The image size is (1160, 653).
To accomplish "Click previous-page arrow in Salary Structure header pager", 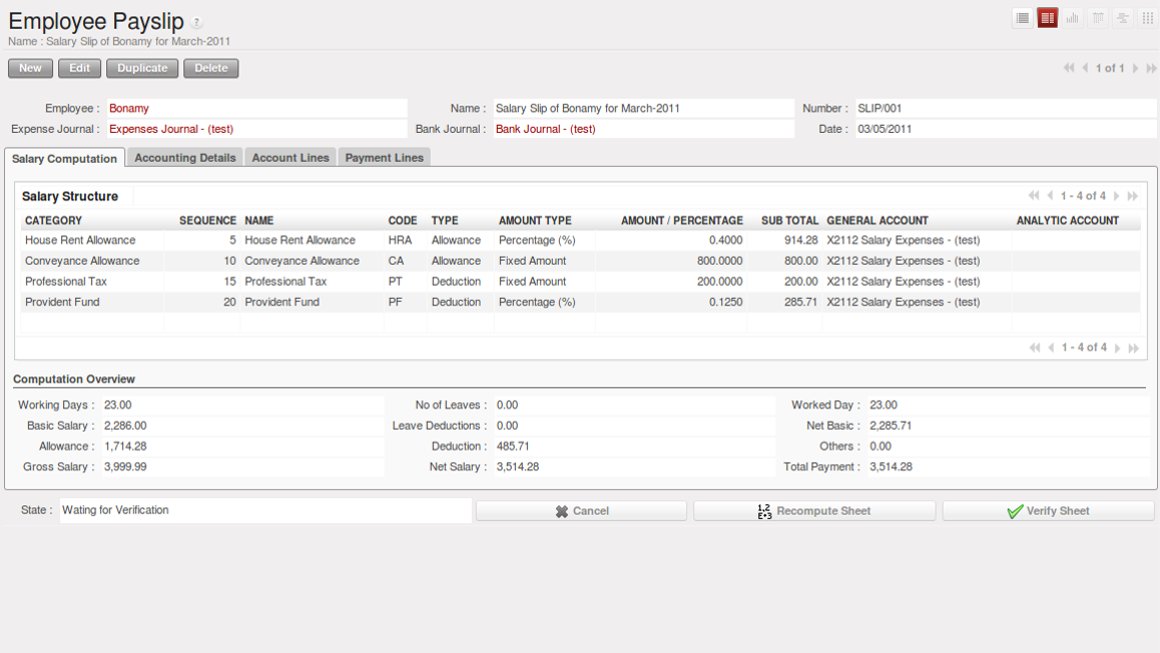I will [1051, 196].
